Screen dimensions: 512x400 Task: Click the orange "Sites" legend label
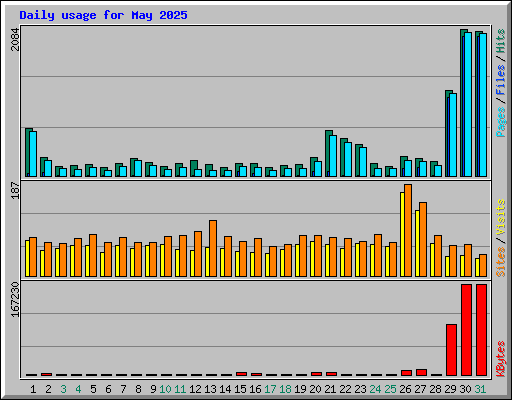coord(500,262)
